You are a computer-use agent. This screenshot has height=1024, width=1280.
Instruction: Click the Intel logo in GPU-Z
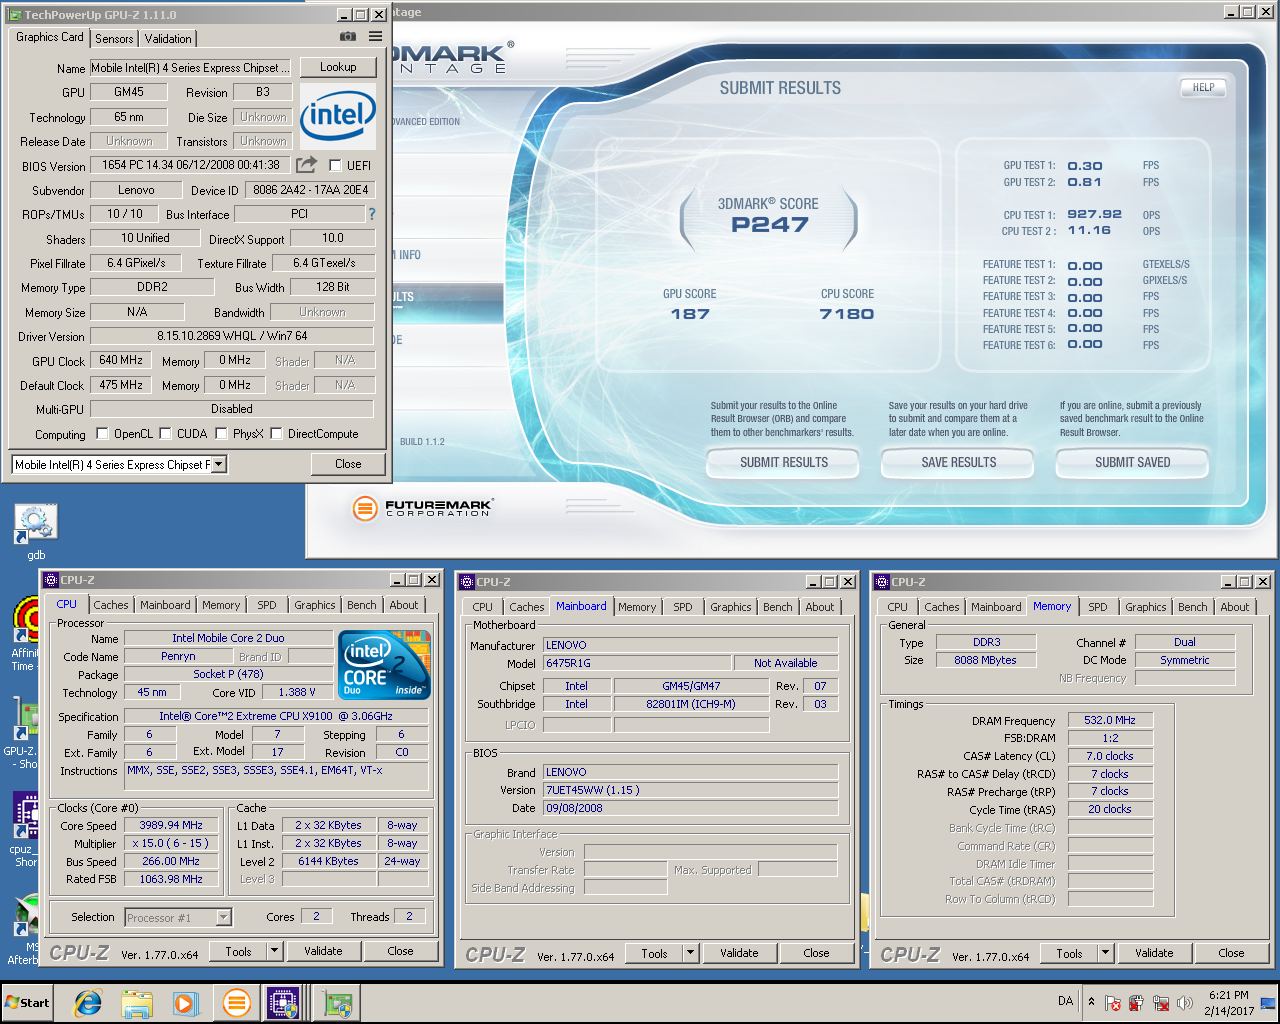[338, 116]
